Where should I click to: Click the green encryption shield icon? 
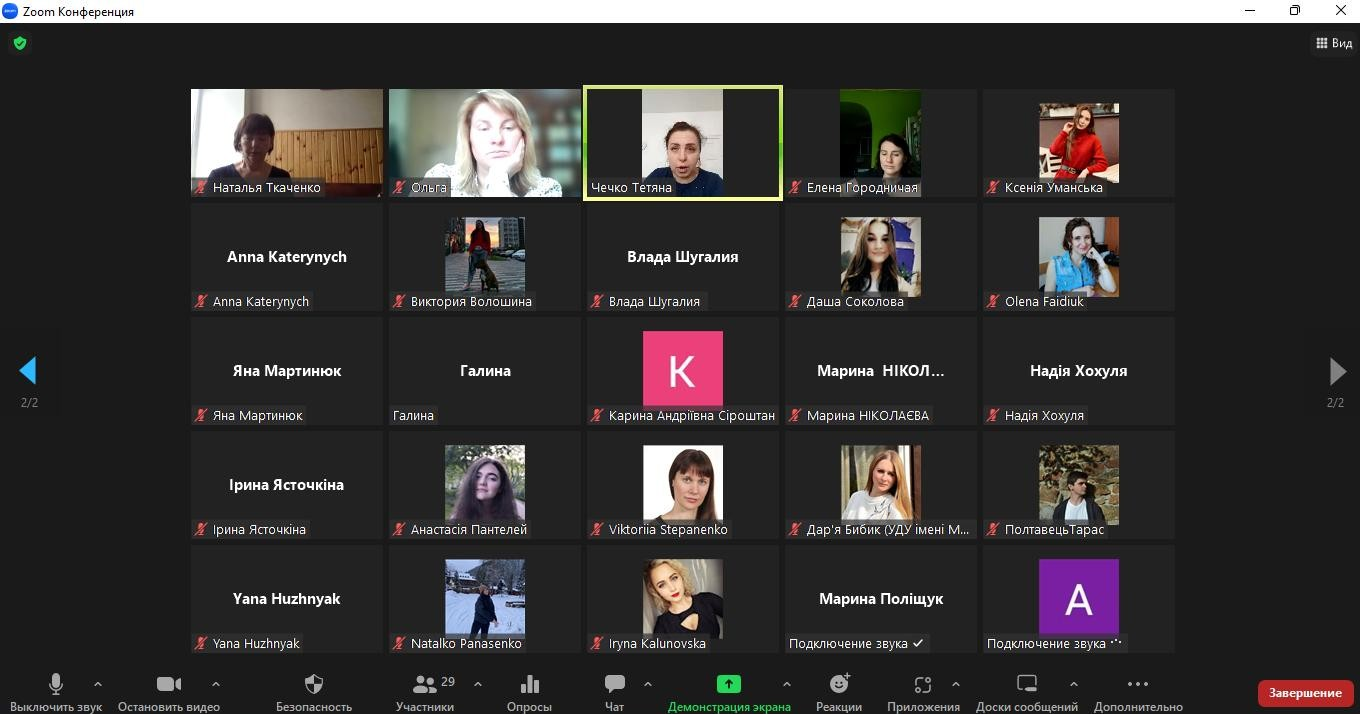click(x=19, y=43)
